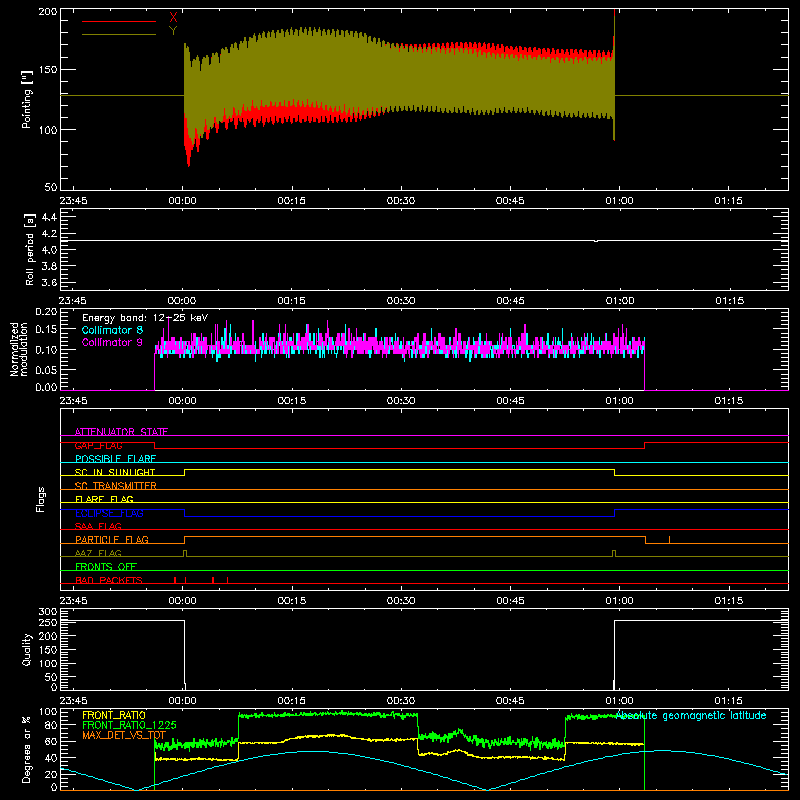Select the Collimator 8 legend label

pyautogui.click(x=112, y=330)
